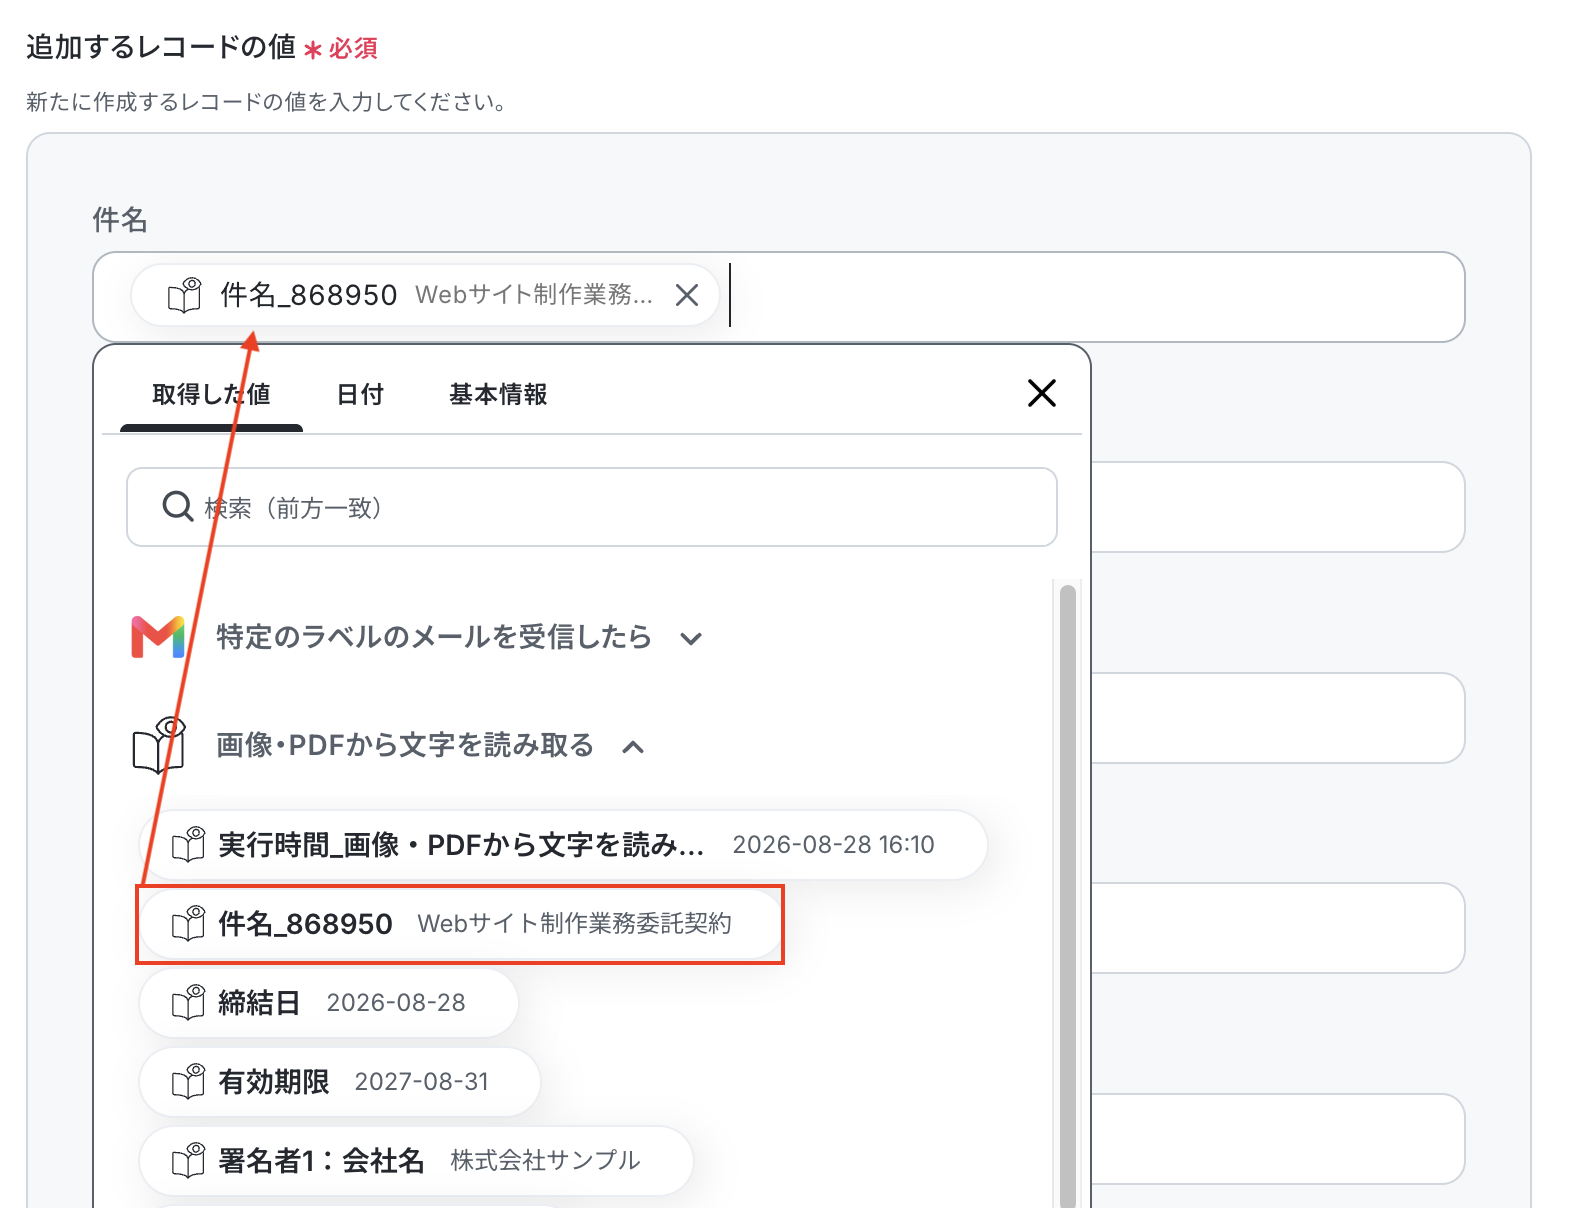Image resolution: width=1576 pixels, height=1208 pixels.
Task: Focus the 検索（前方一致）search box
Action: click(592, 507)
